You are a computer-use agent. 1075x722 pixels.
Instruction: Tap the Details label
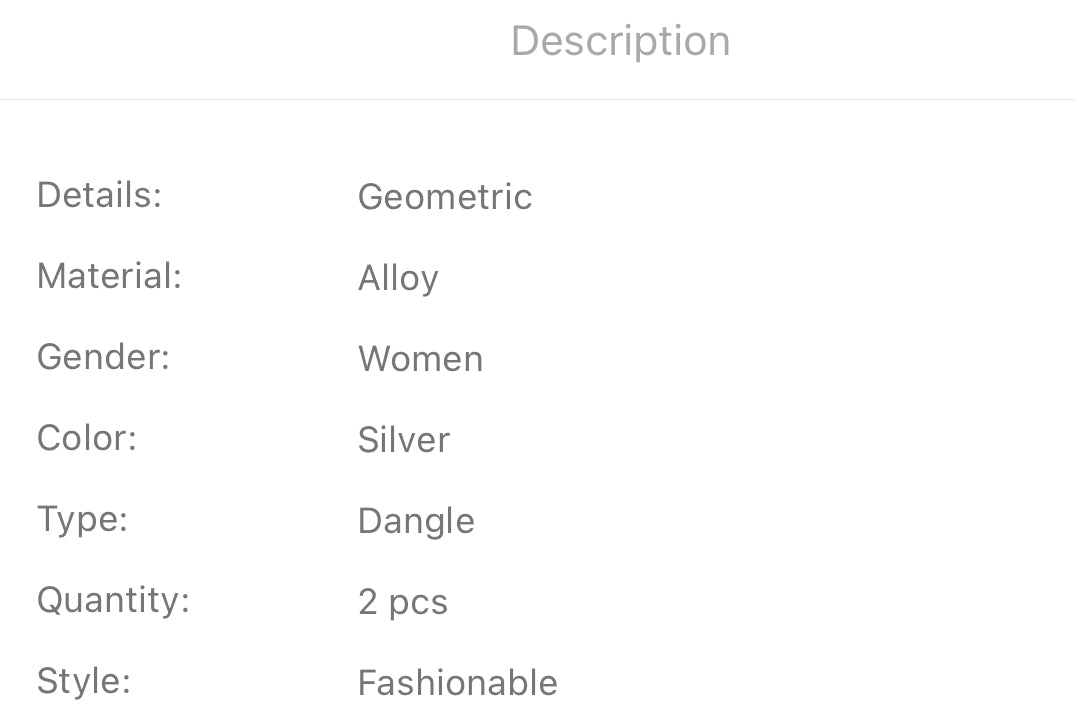click(x=99, y=195)
